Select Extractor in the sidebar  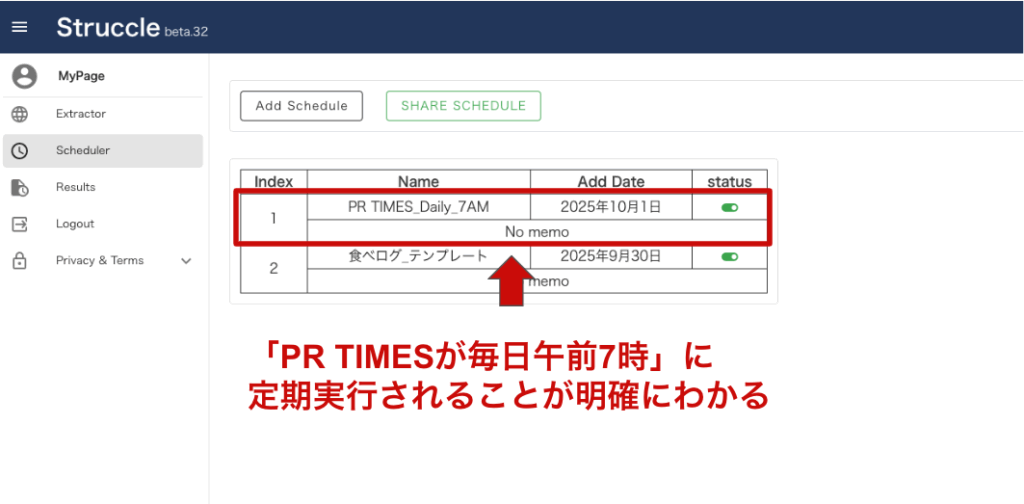pyautogui.click(x=81, y=114)
